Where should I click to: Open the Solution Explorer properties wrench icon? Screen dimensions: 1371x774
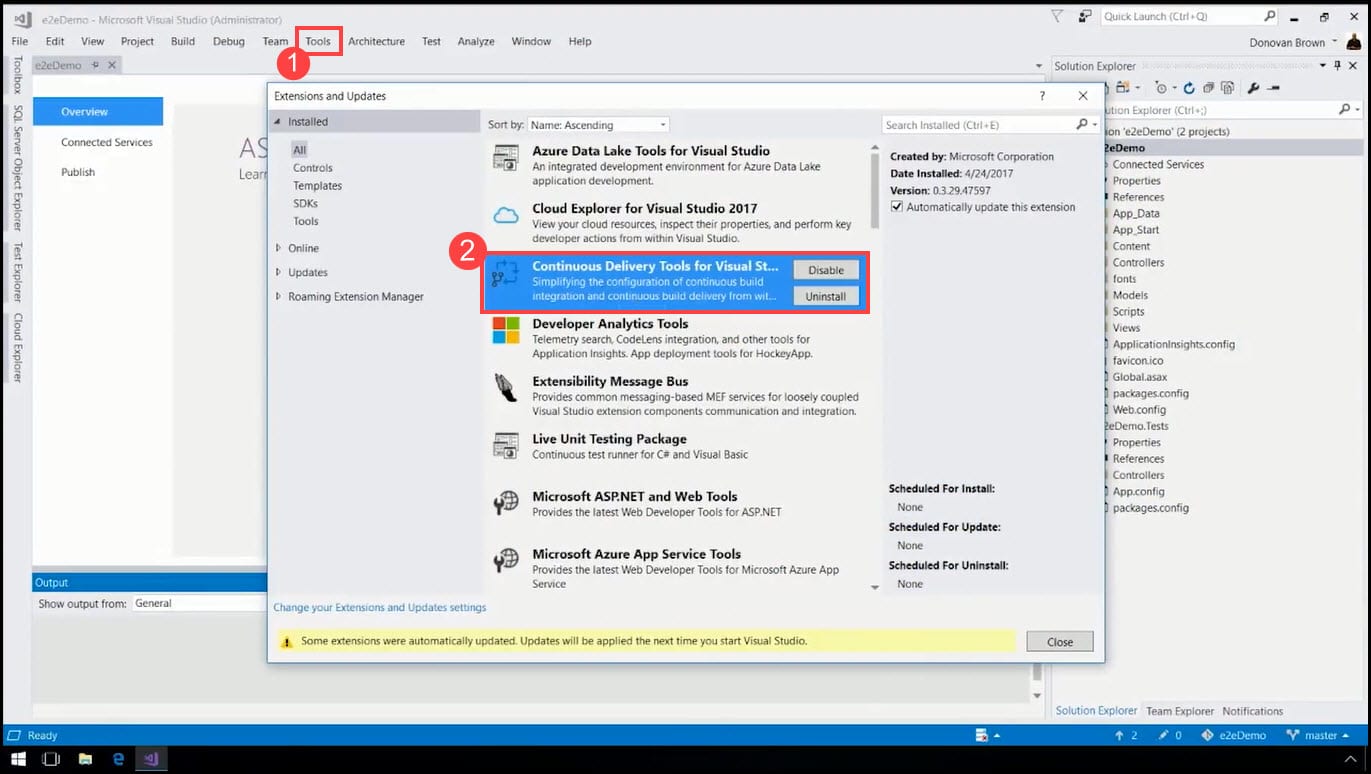point(1253,88)
